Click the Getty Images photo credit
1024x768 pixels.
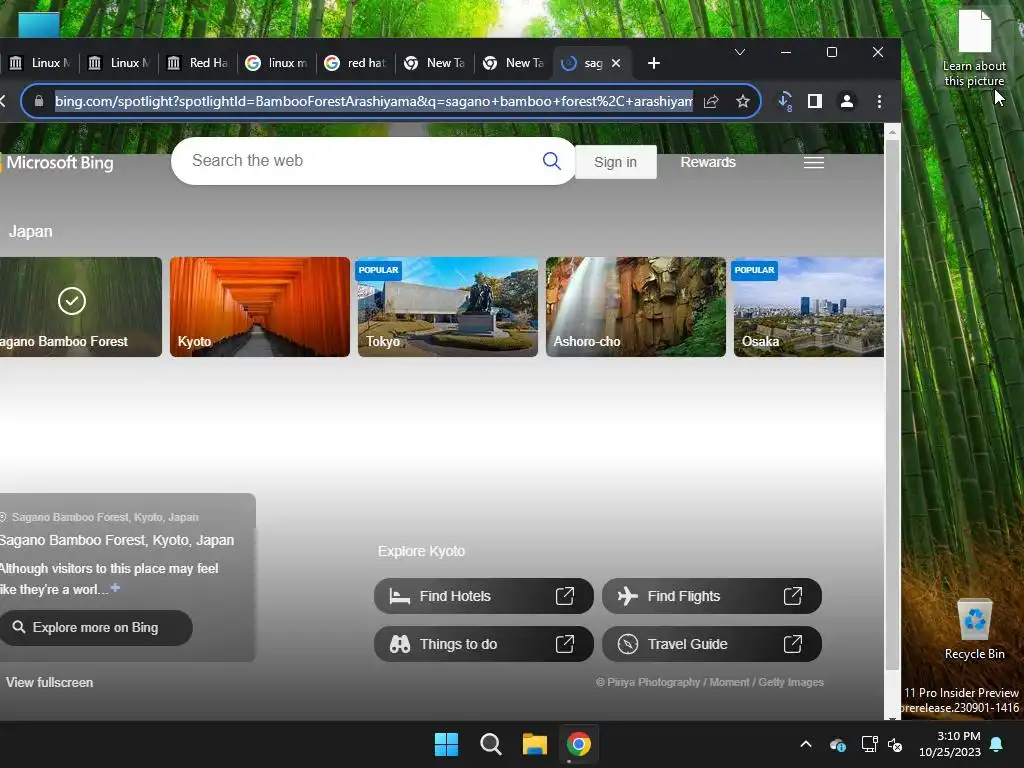click(x=710, y=682)
